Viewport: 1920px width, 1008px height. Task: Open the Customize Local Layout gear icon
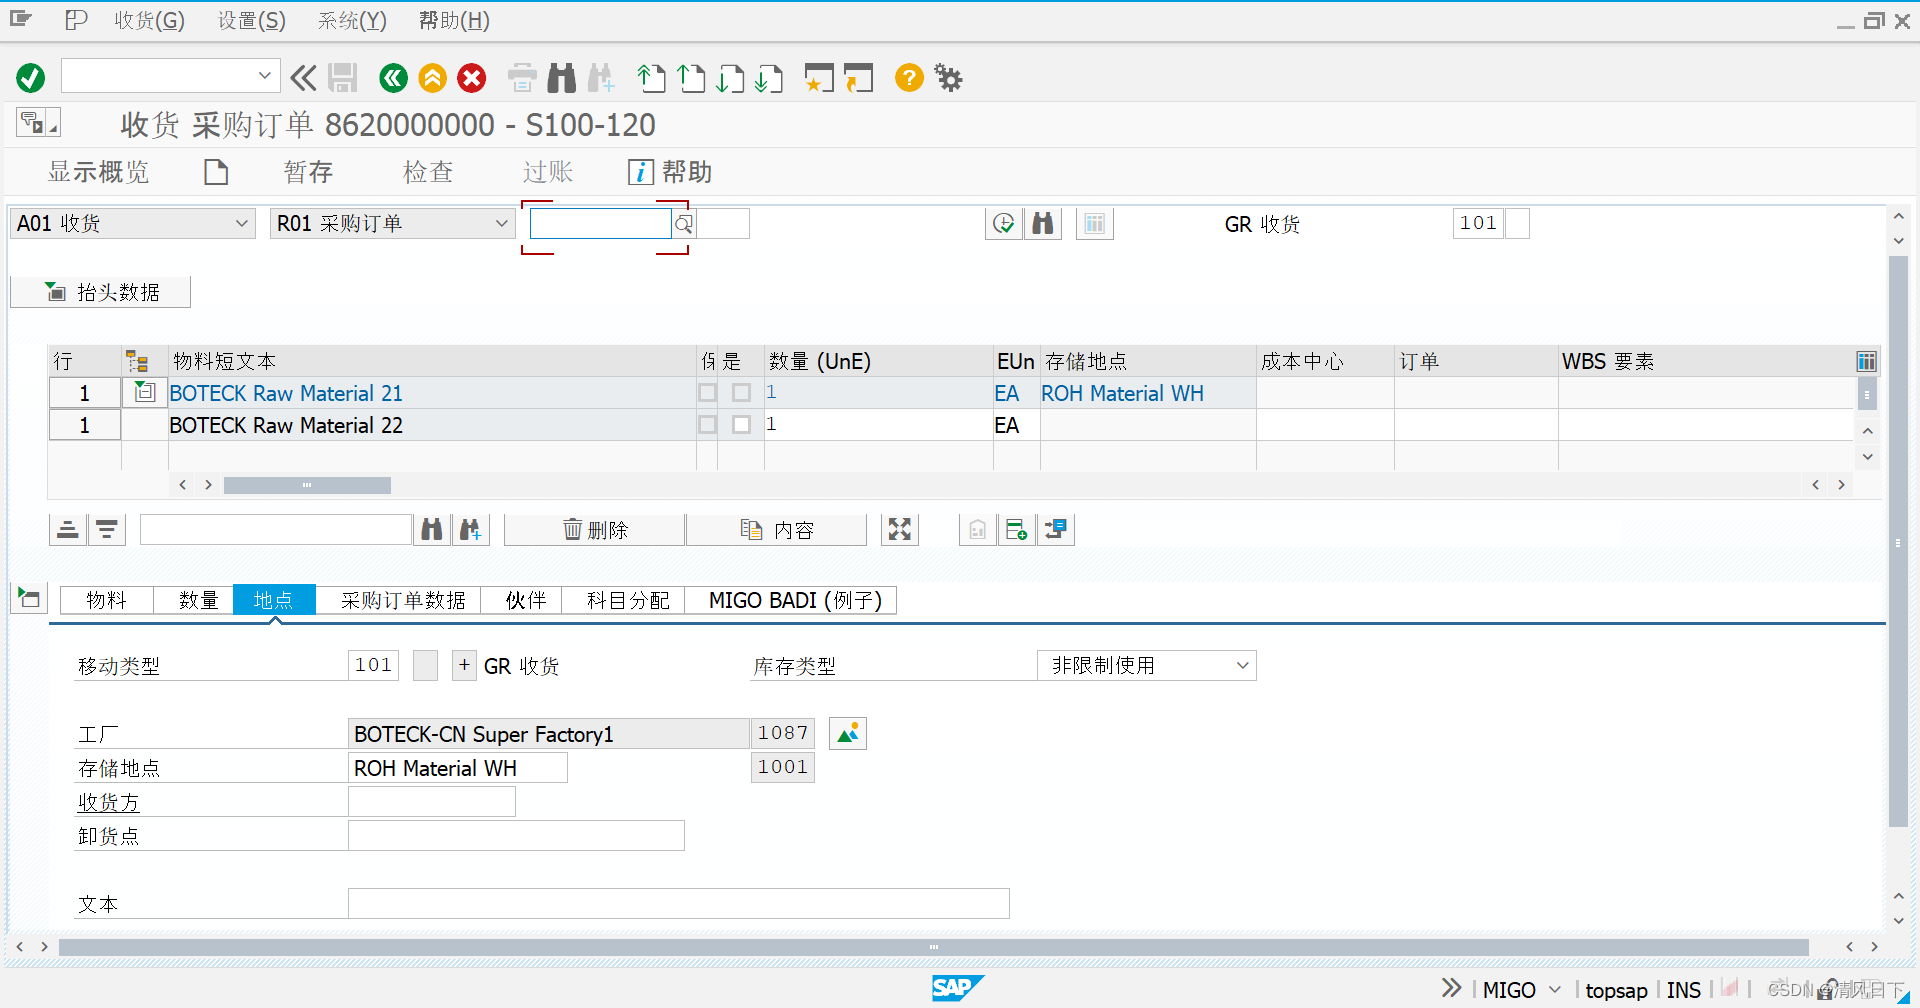[948, 78]
